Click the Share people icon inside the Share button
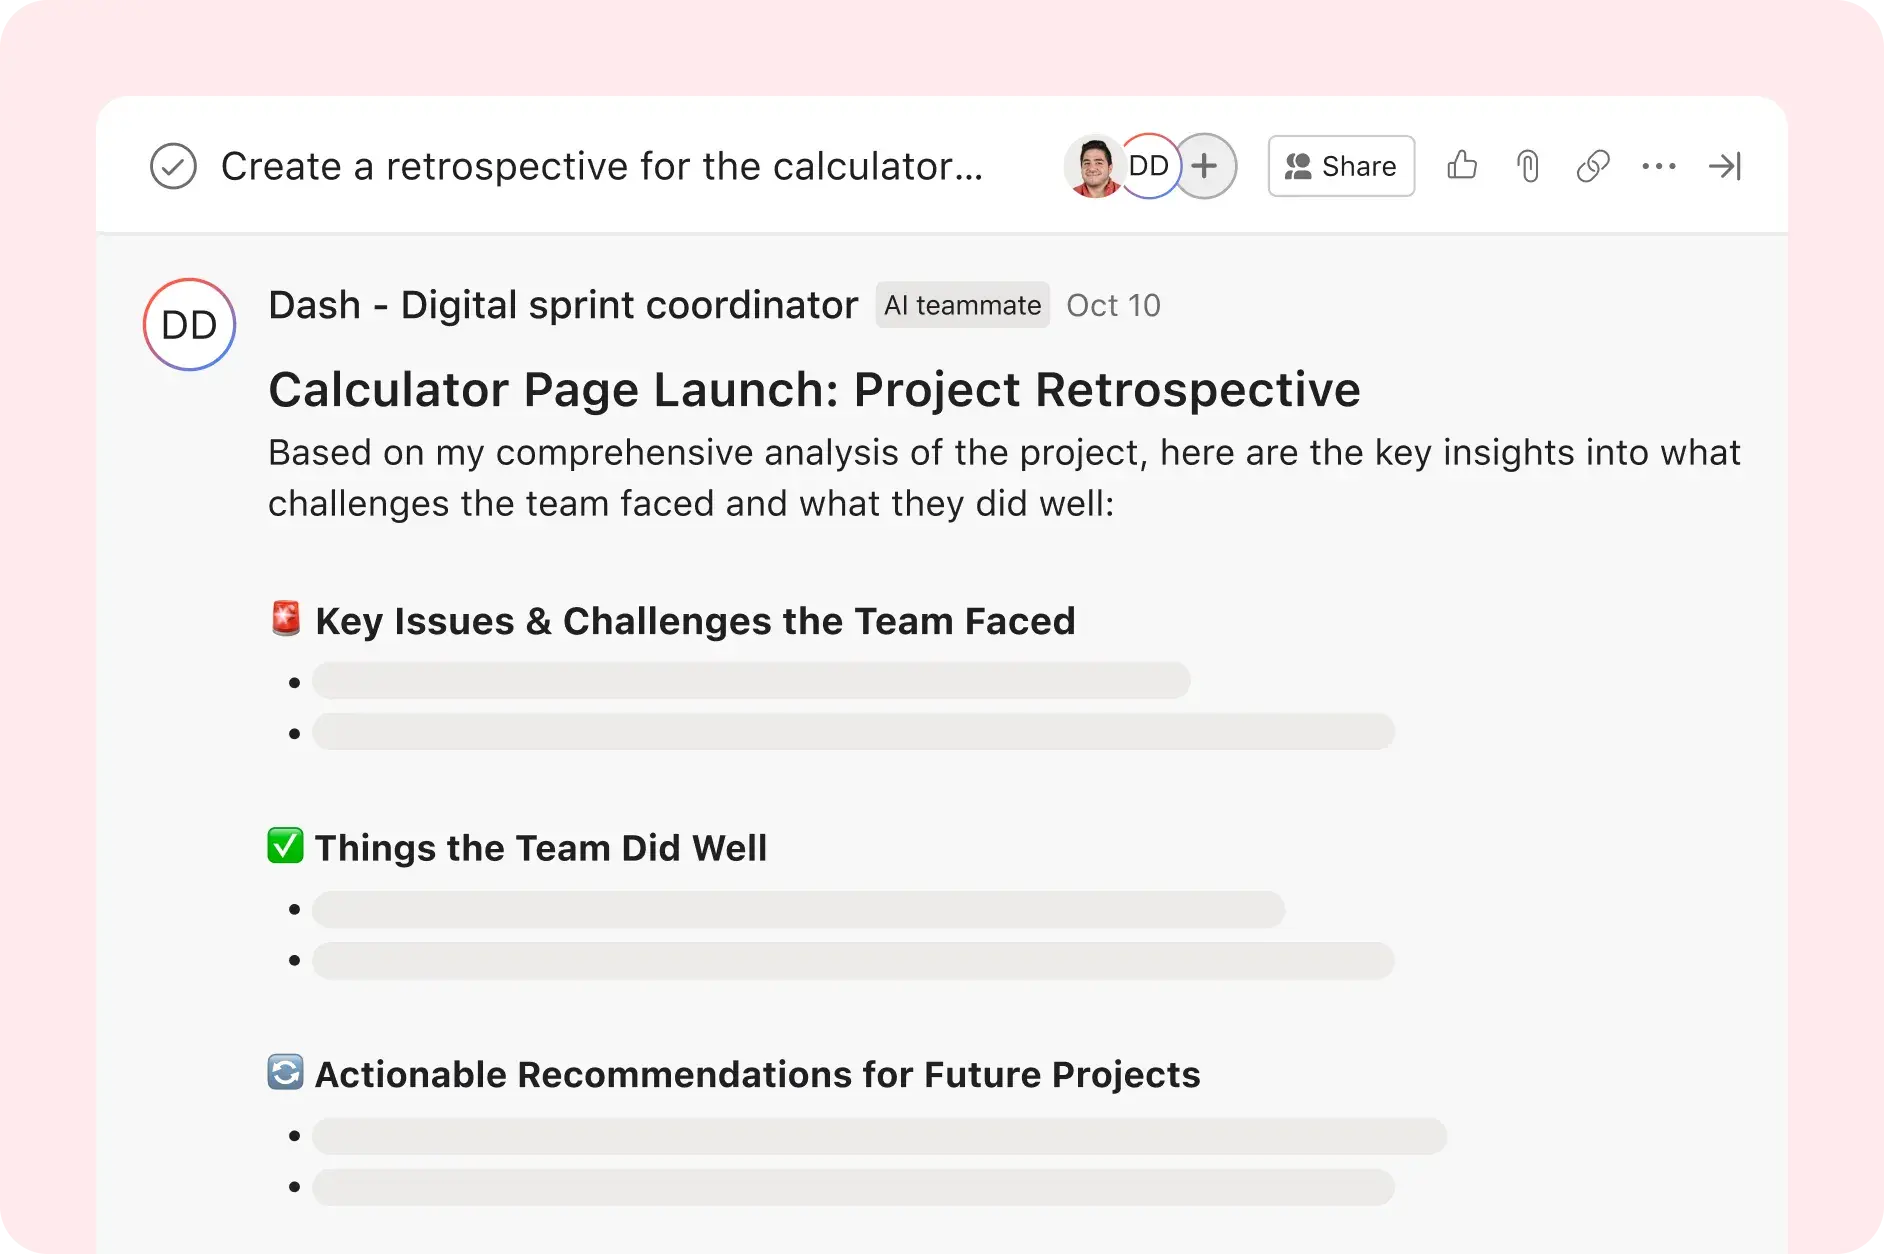Screen dimensions: 1884x1254 pos(1299,166)
